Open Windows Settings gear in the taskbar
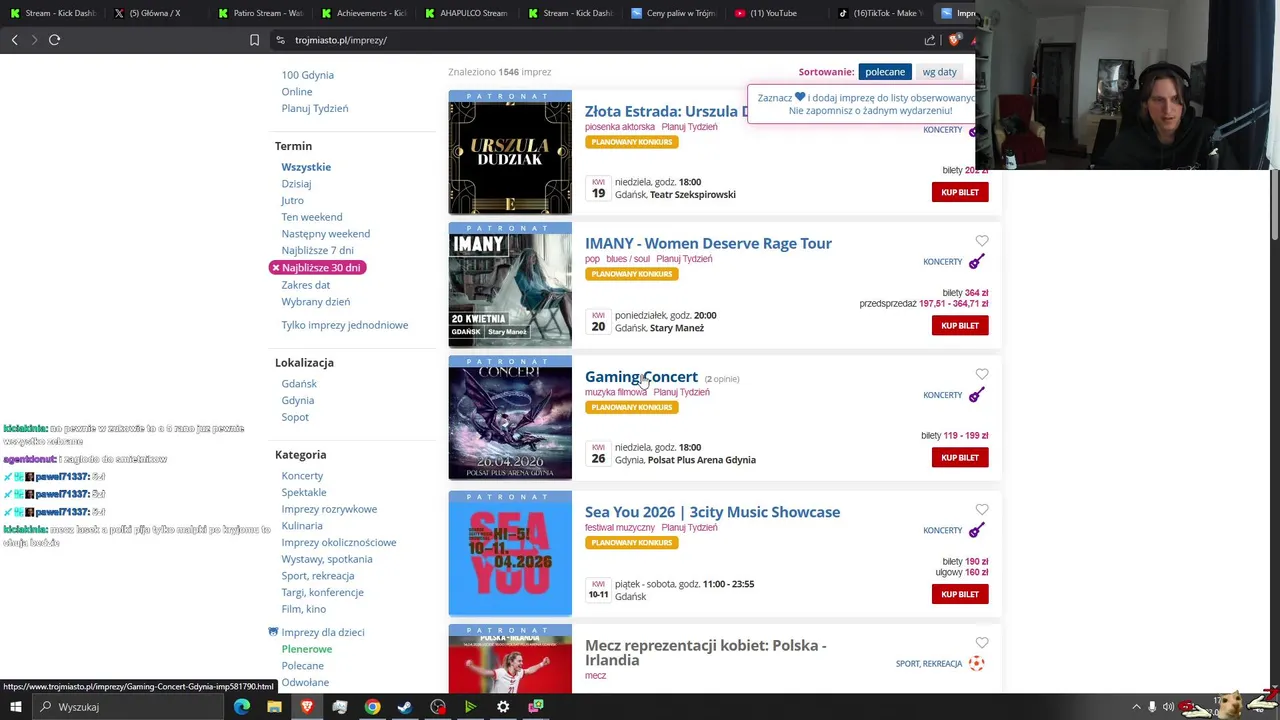The height and width of the screenshot is (720, 1280). click(503, 707)
